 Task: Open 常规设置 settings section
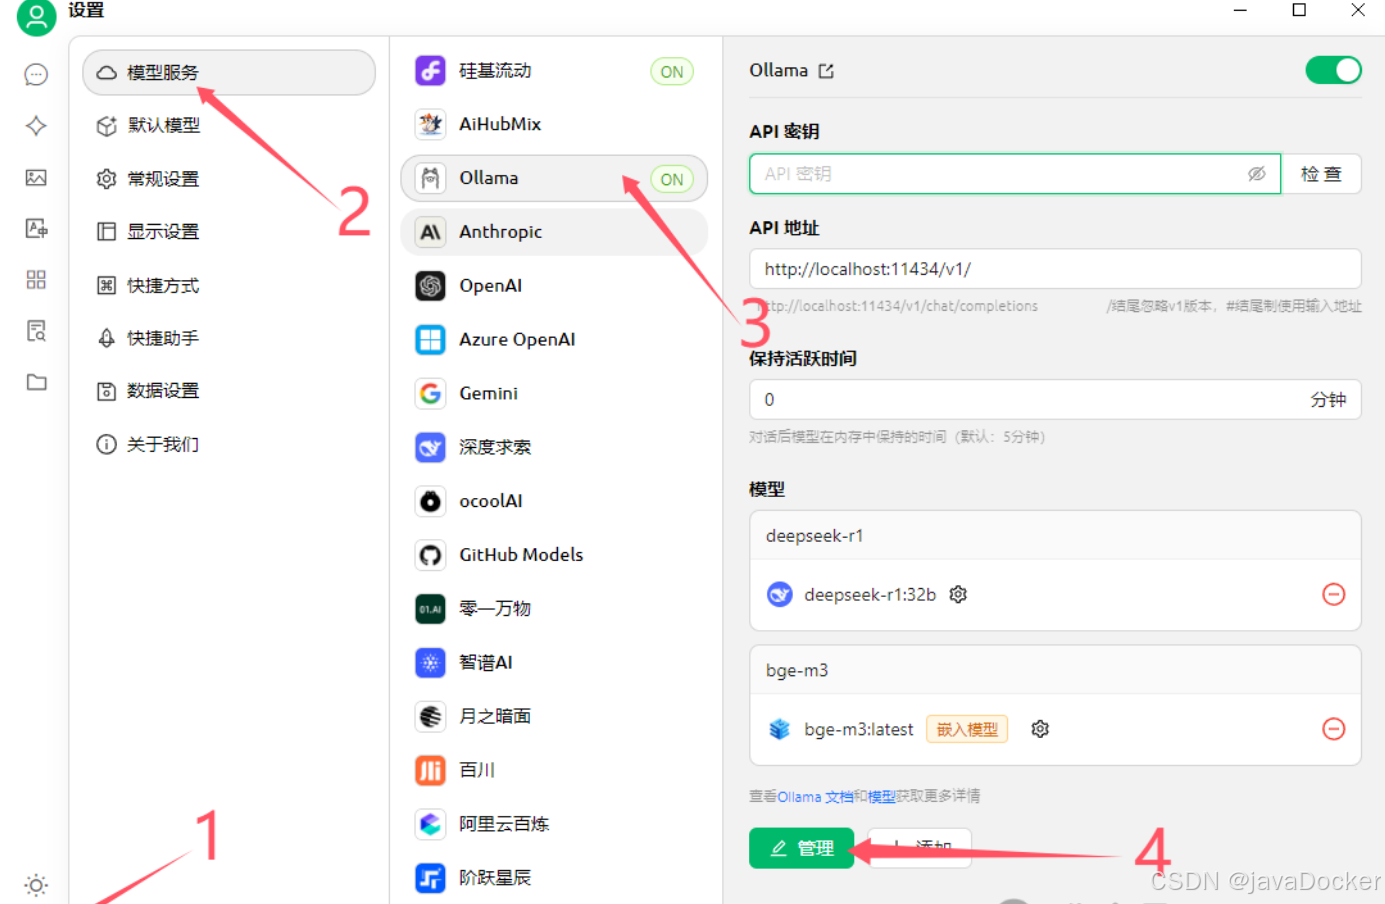coord(229,179)
